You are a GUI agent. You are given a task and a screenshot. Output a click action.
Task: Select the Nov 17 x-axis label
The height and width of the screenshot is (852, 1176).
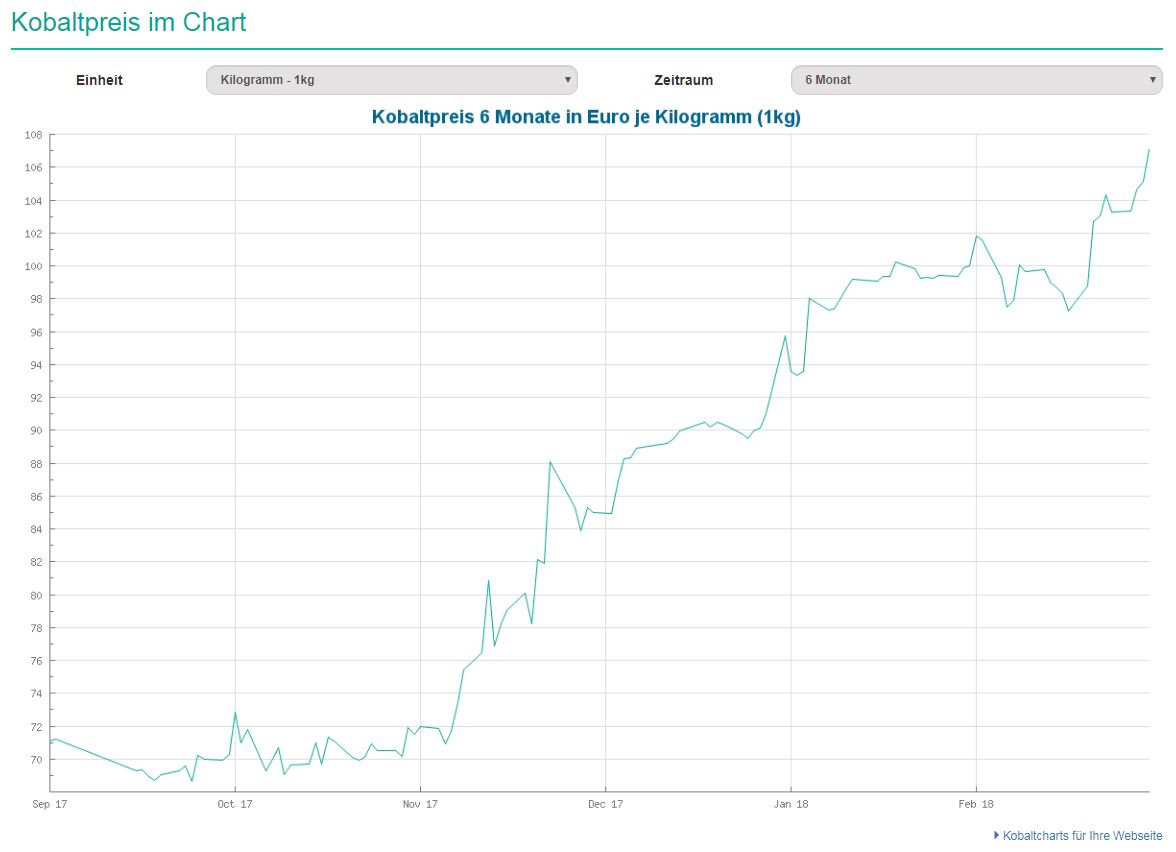(x=420, y=803)
